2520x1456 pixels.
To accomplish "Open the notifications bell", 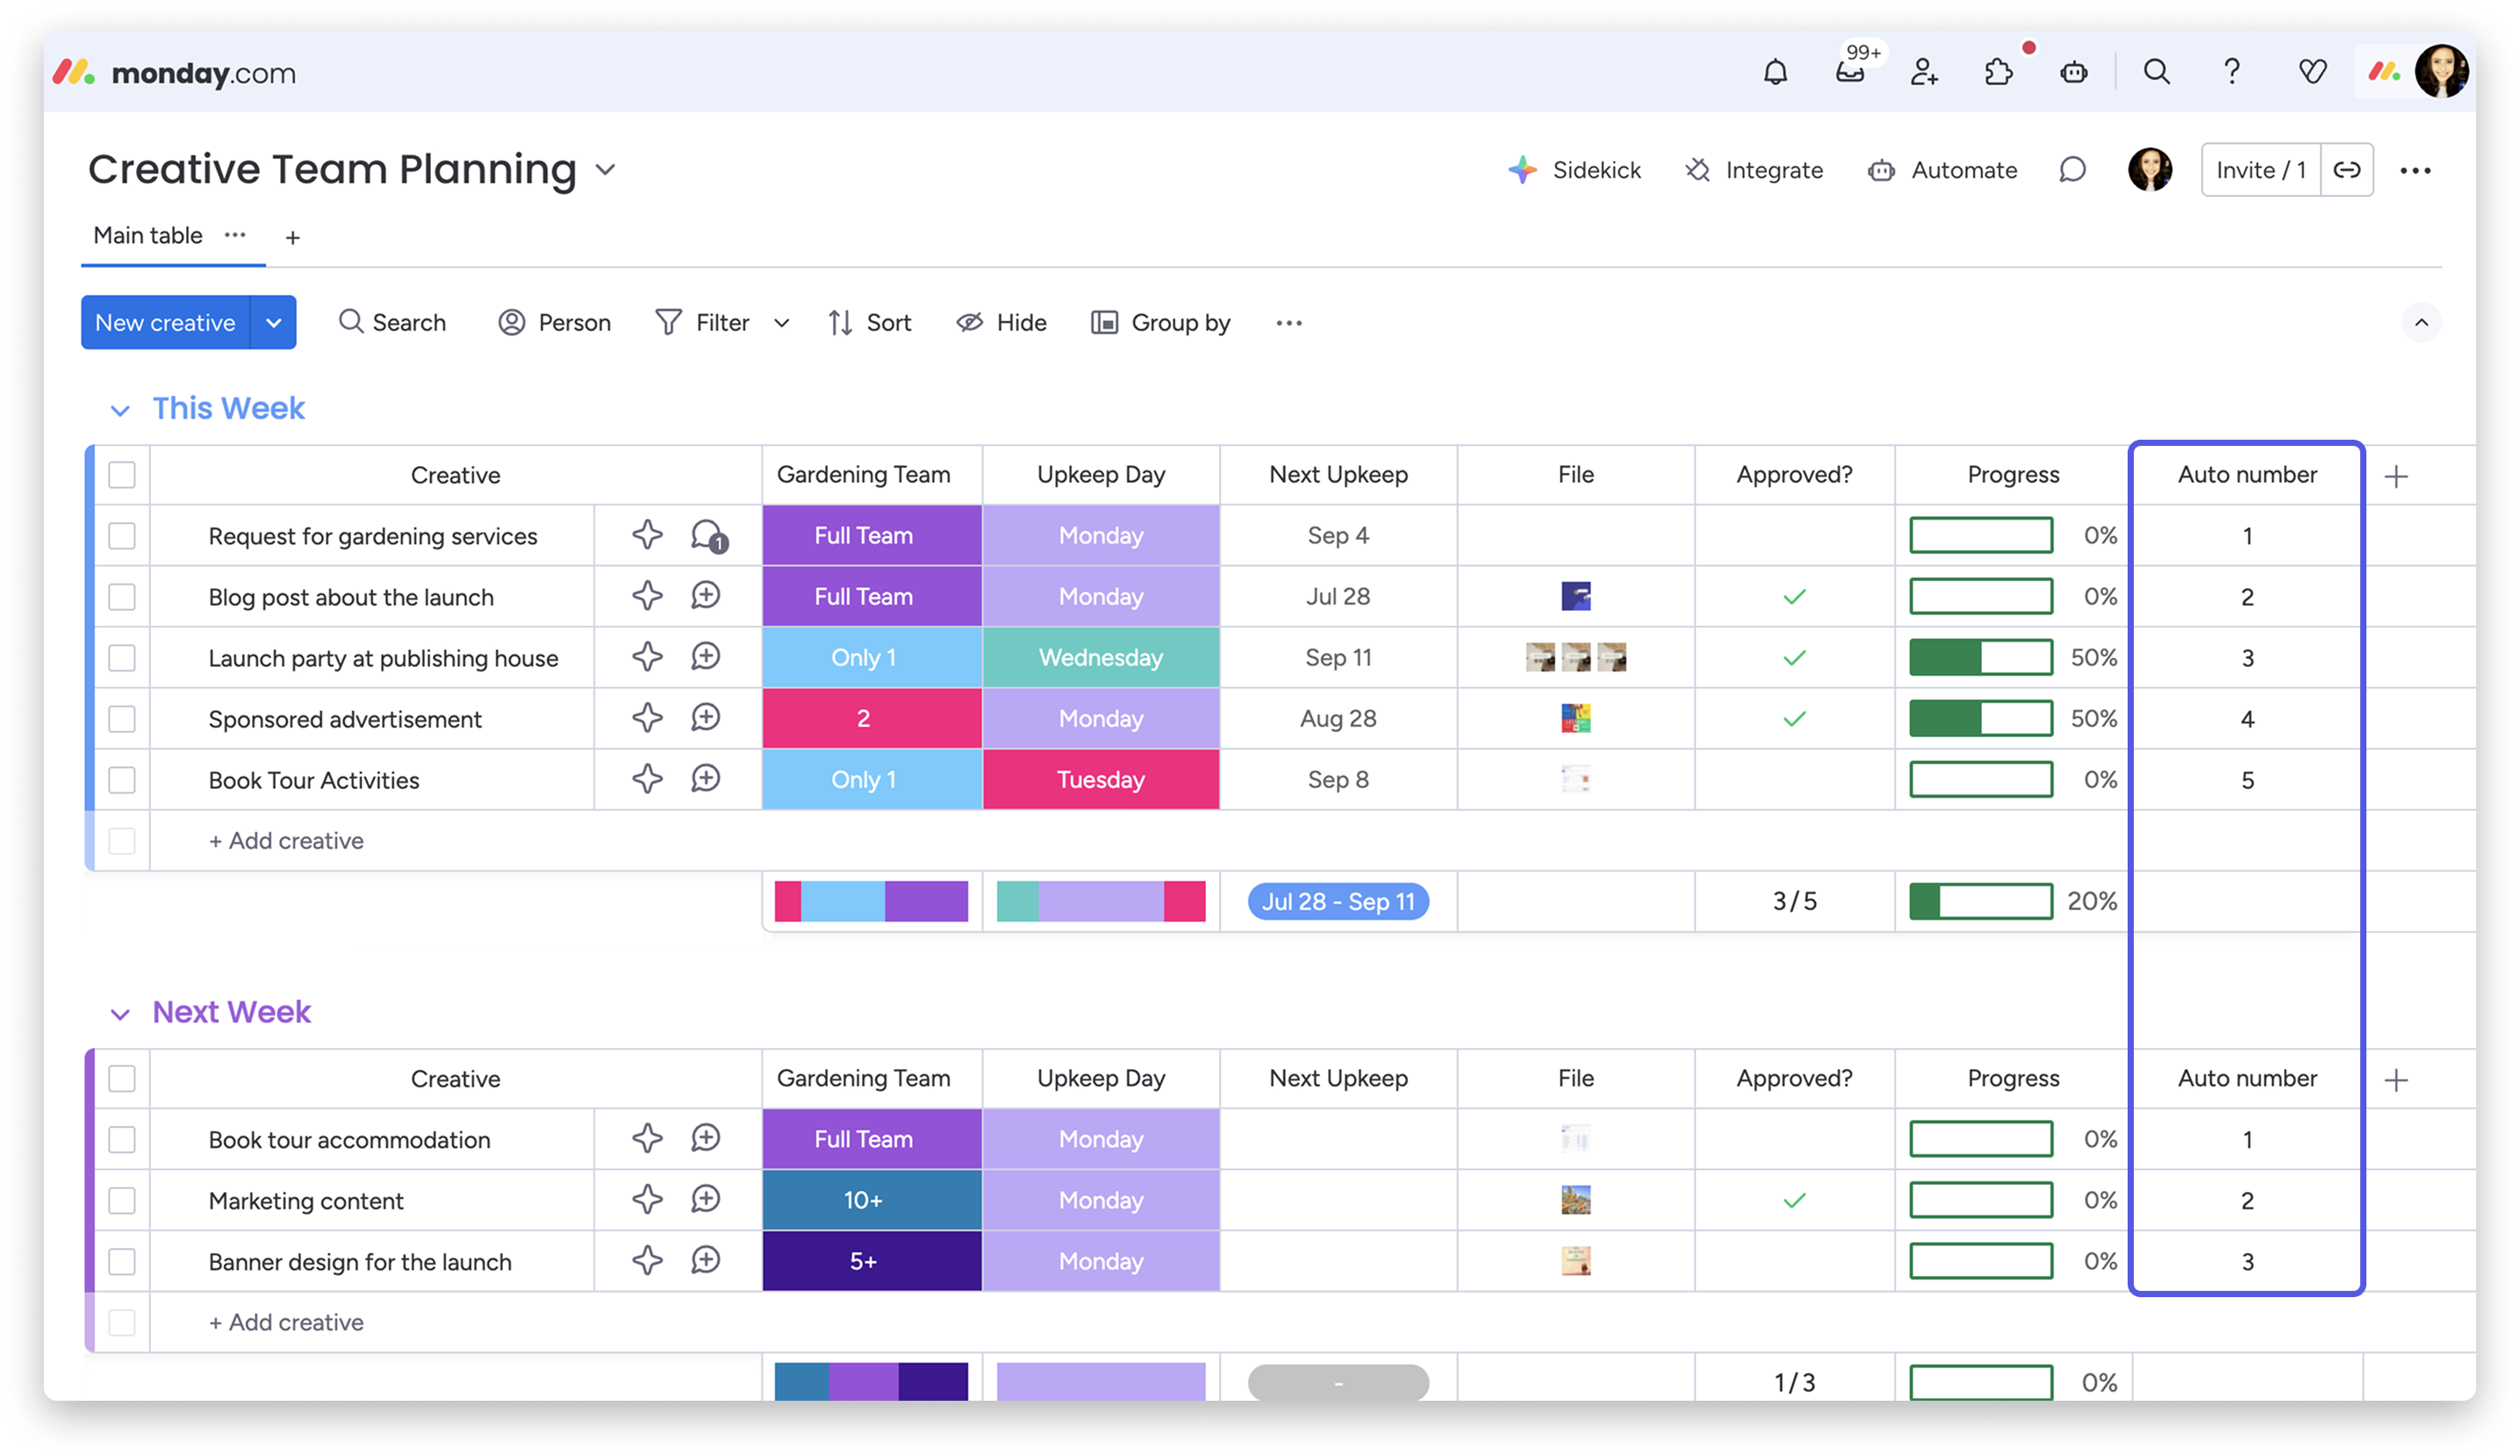I will tap(1775, 72).
